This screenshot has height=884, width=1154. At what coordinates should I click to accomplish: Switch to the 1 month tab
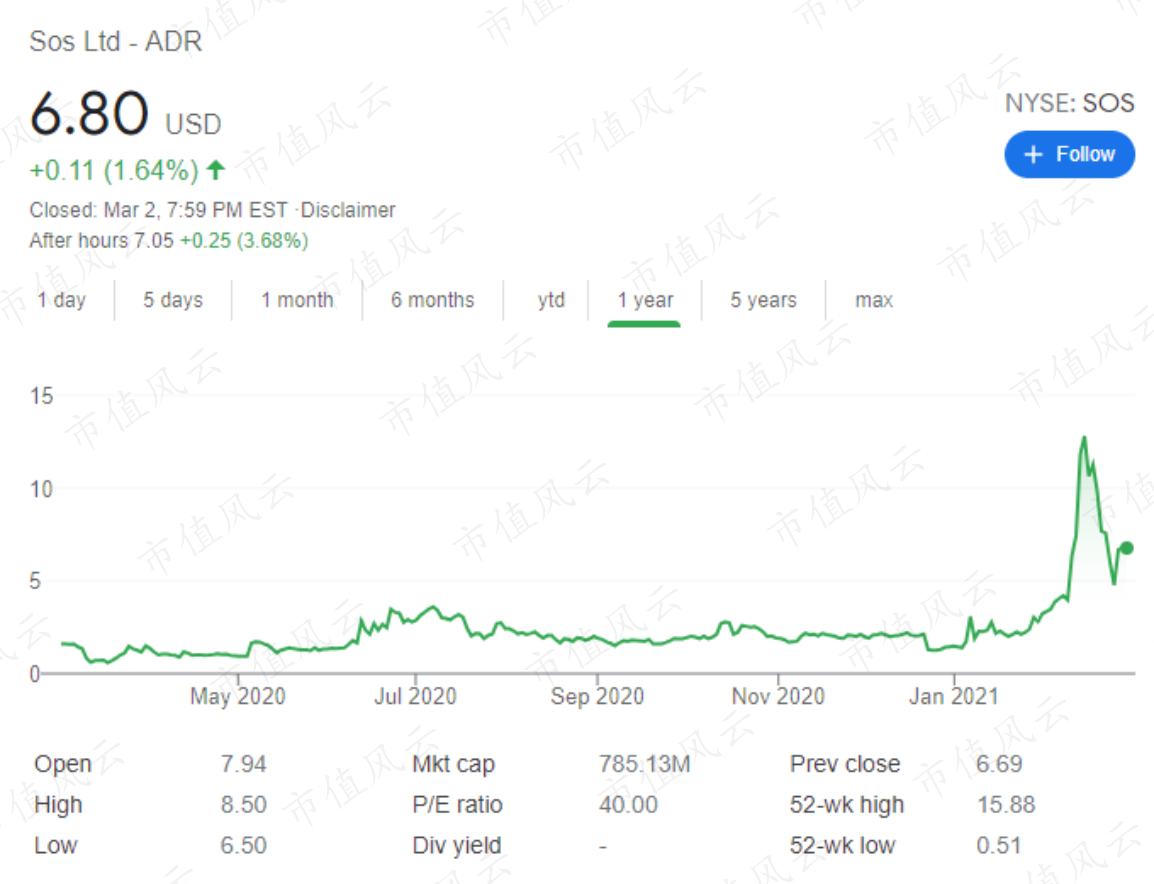point(297,300)
